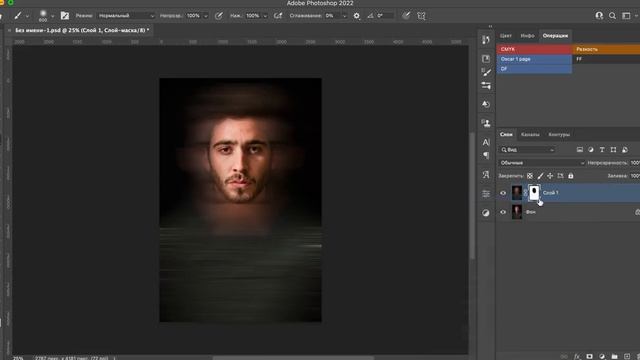Open the flow (Наж.) slider arrow
640x360 pixels.
tap(265, 16)
